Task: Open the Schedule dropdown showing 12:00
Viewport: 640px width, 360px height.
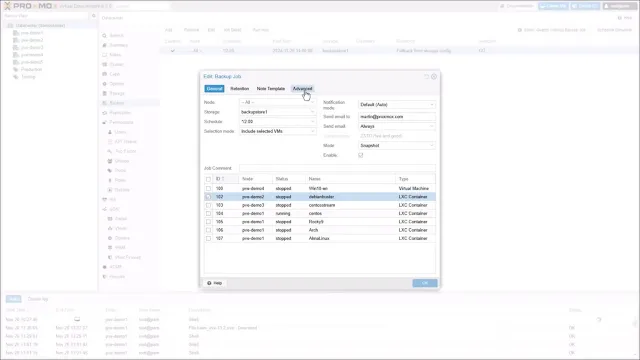Action: tap(278, 122)
